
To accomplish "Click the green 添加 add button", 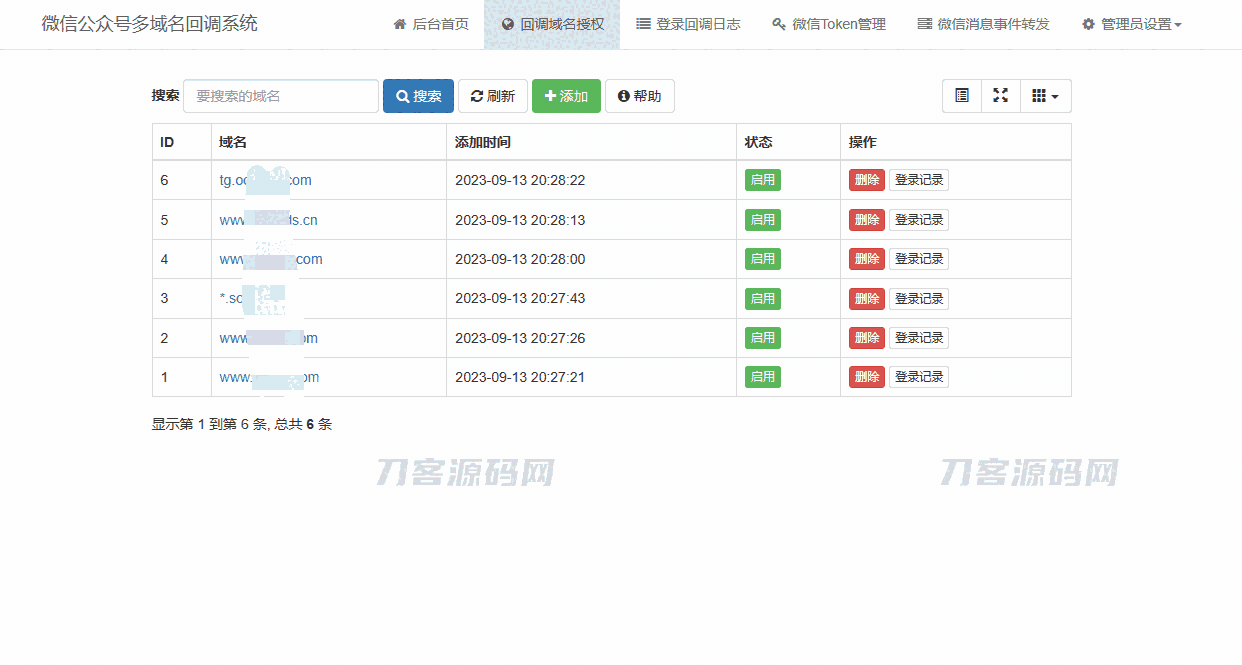I will point(566,96).
